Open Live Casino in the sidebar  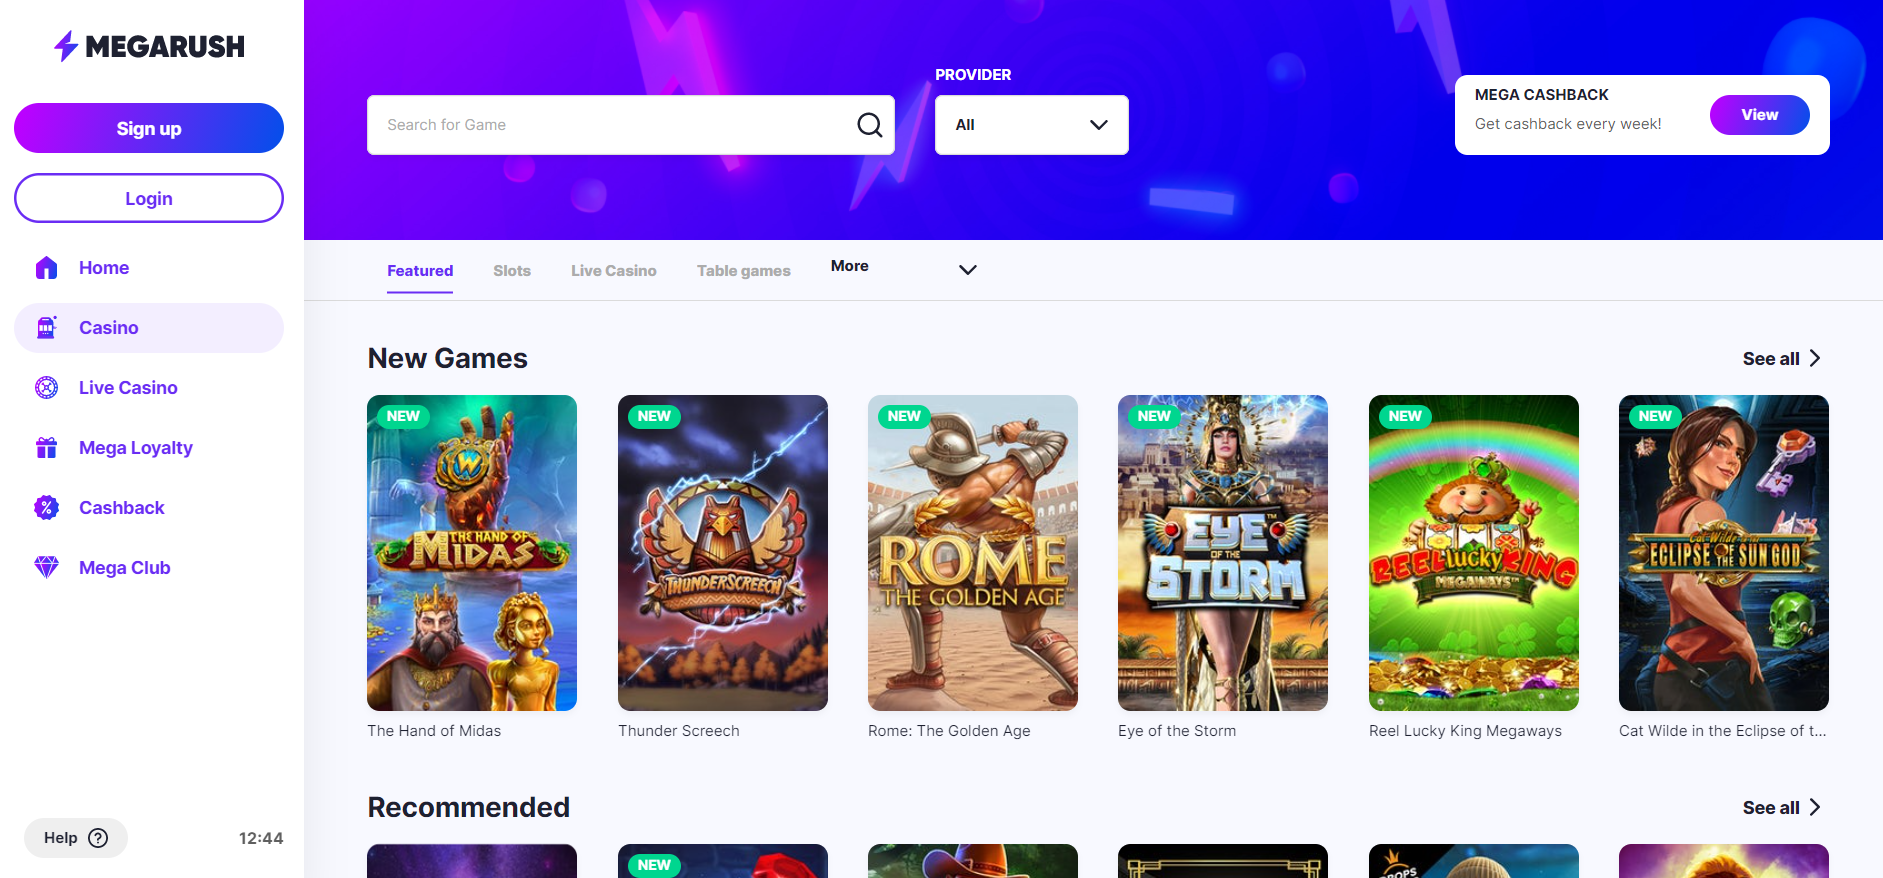tap(149, 388)
